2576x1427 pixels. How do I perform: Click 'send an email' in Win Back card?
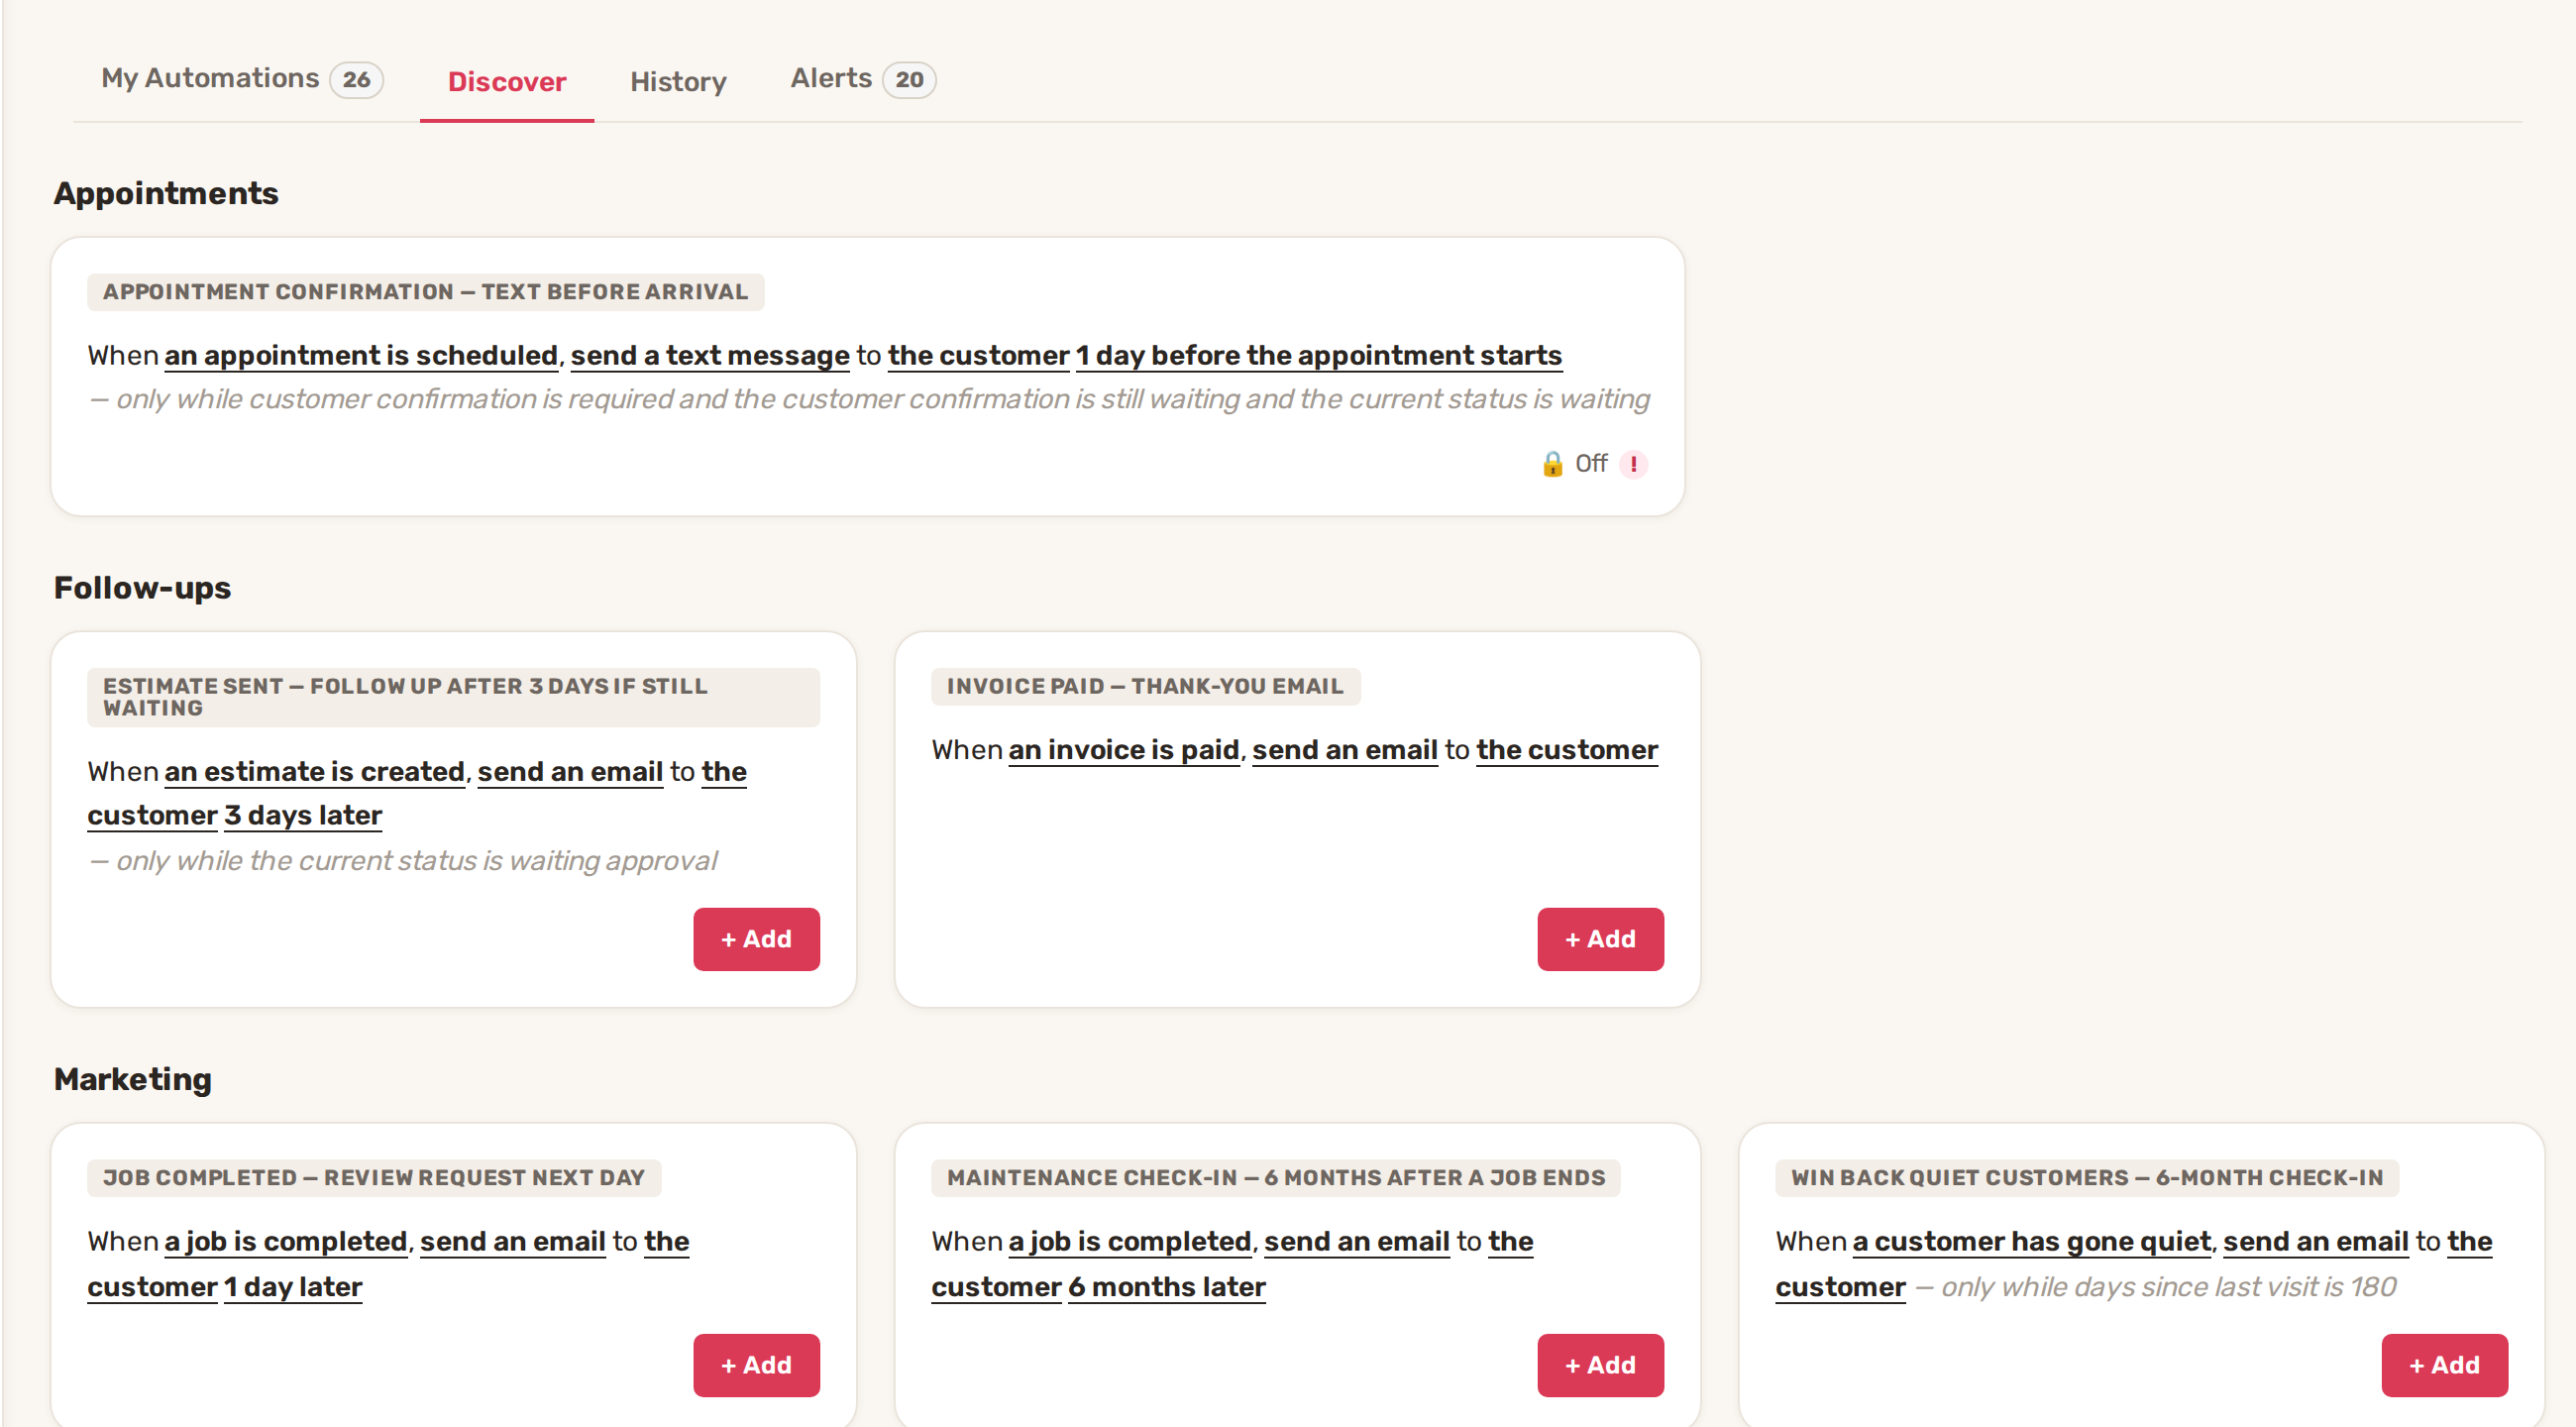point(2315,1242)
